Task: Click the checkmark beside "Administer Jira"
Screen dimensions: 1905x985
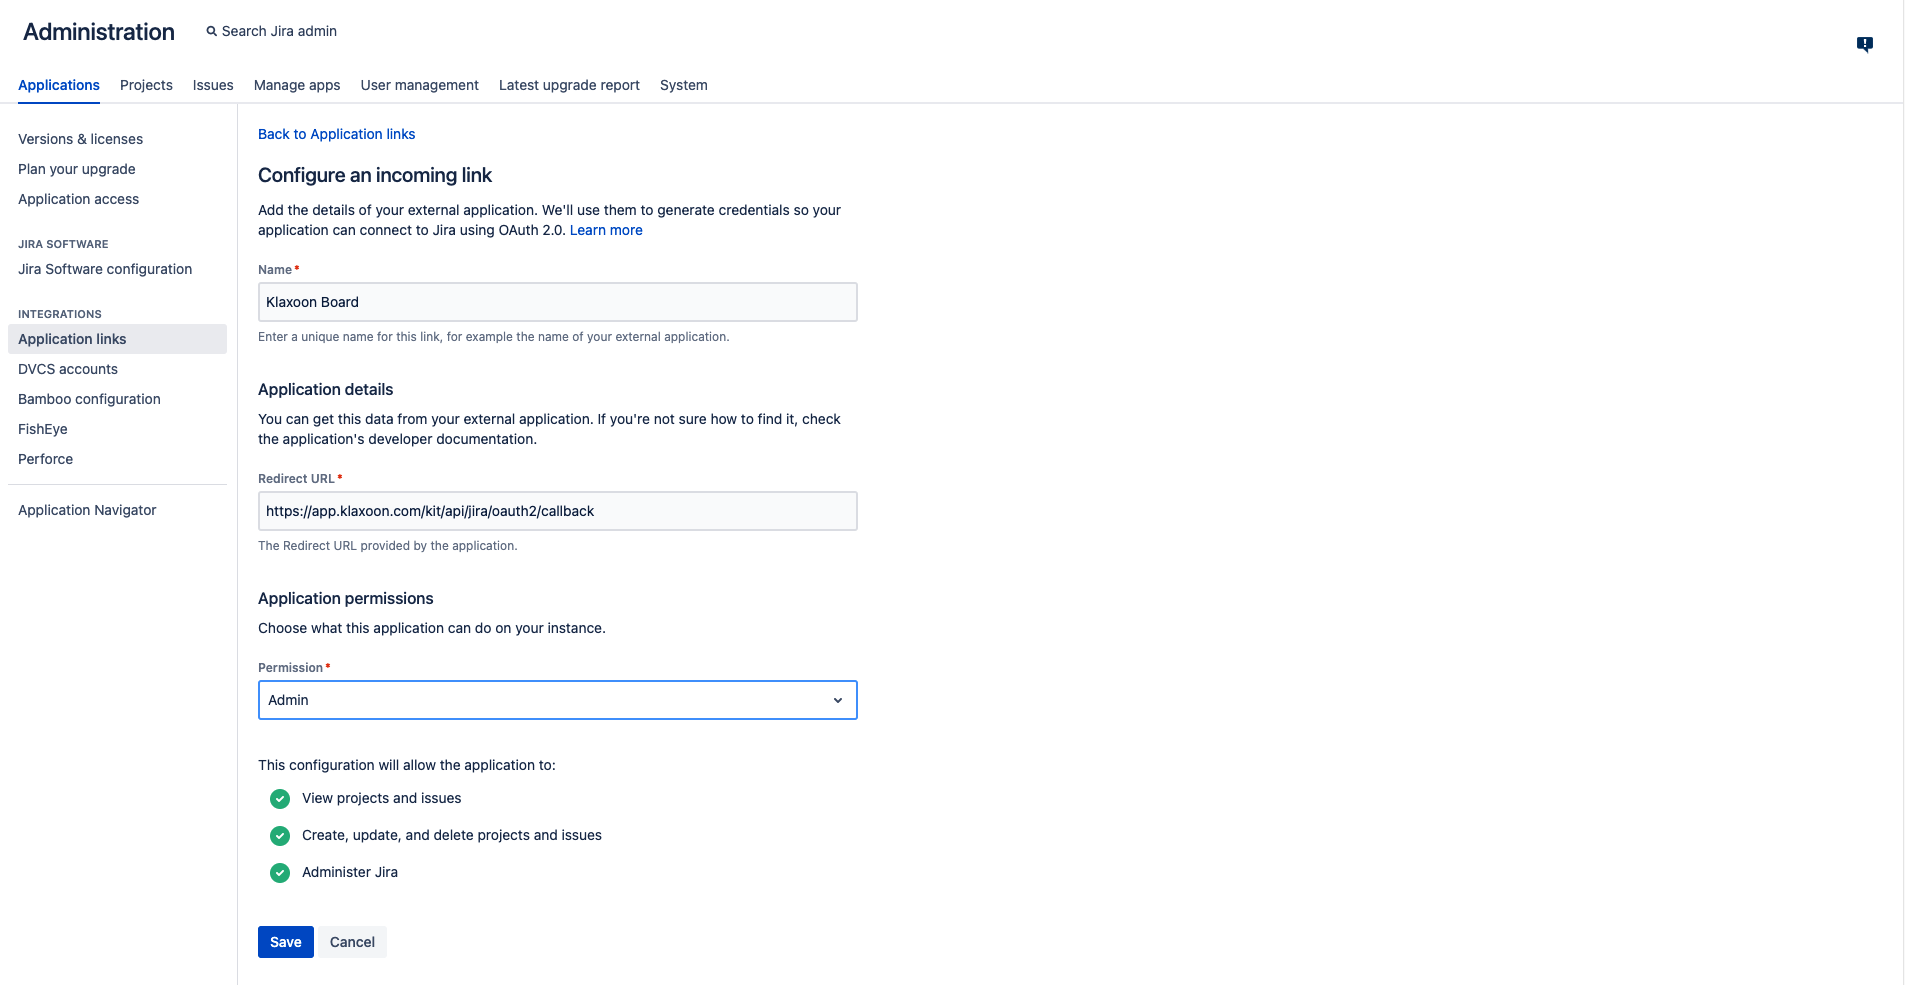Action: (x=280, y=872)
